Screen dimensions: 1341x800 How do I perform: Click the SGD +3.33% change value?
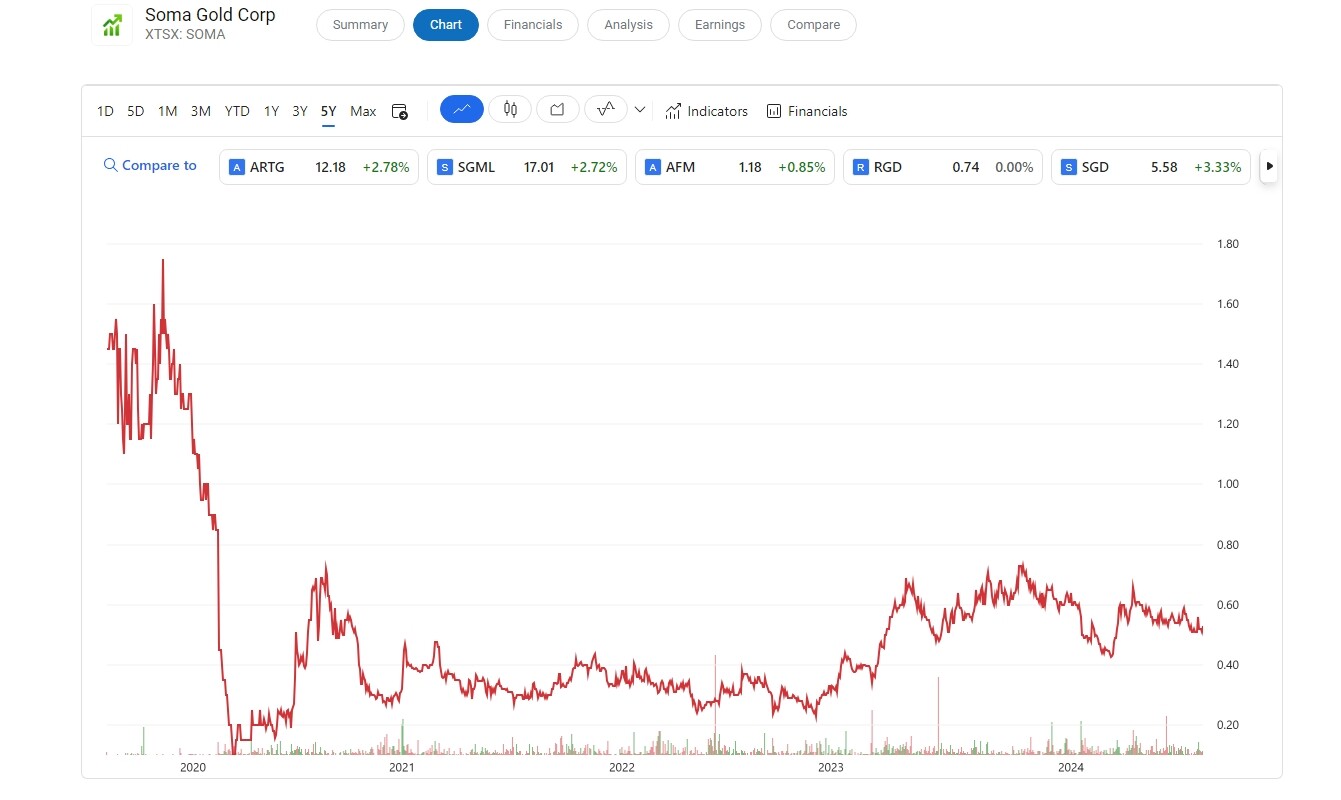pos(1218,167)
